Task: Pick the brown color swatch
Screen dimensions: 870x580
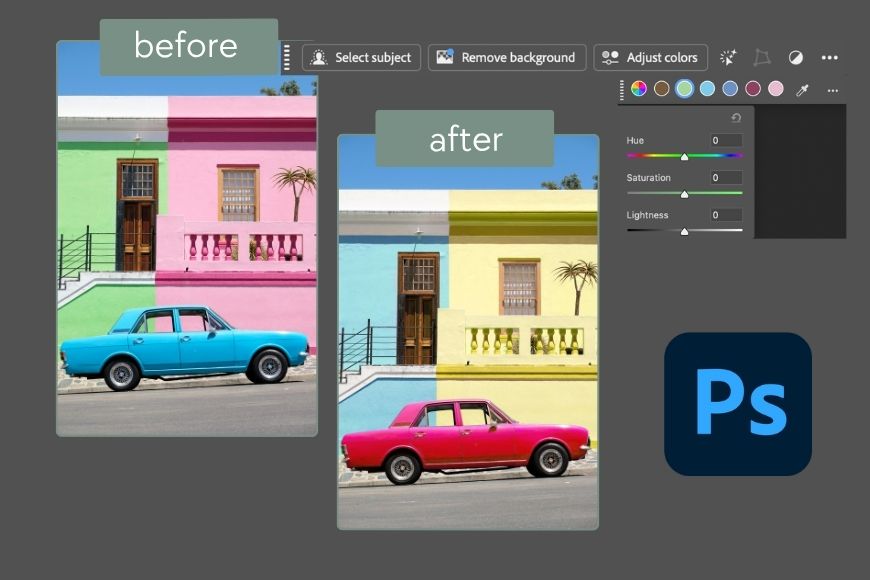Action: (x=661, y=89)
